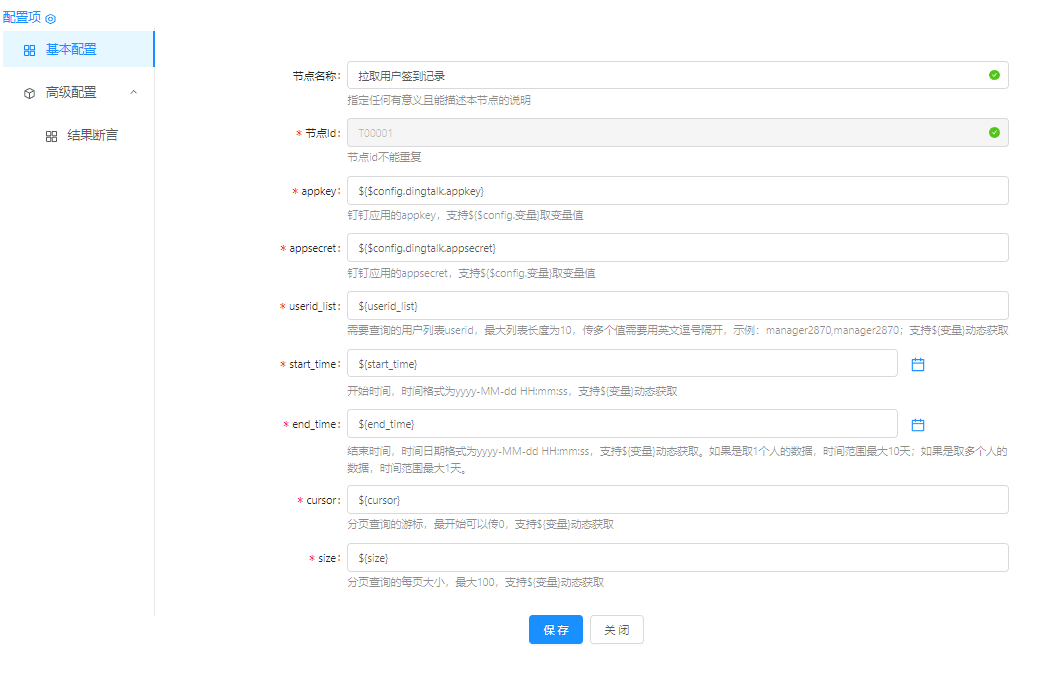1062x683 pixels.
Task: Click the grid icon beside 基本配置
Action: (x=29, y=50)
